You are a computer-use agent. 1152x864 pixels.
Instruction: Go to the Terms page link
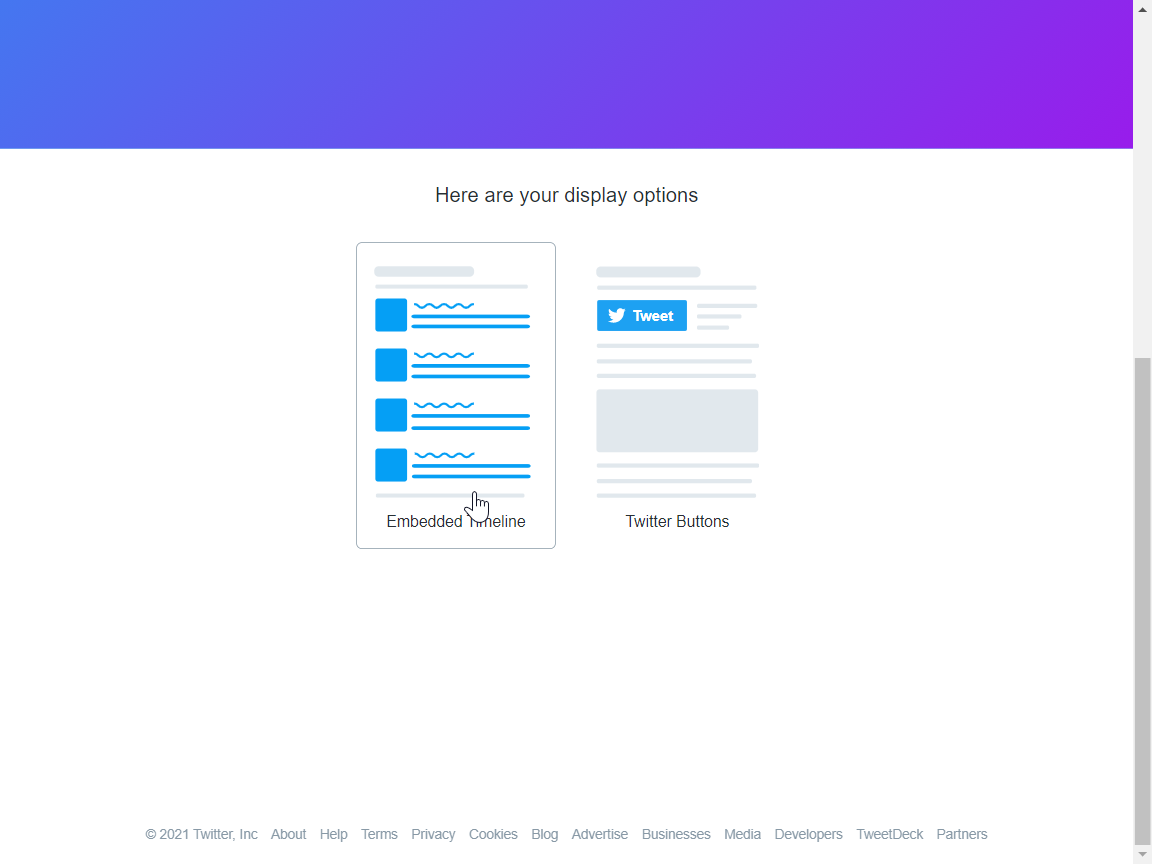[379, 834]
